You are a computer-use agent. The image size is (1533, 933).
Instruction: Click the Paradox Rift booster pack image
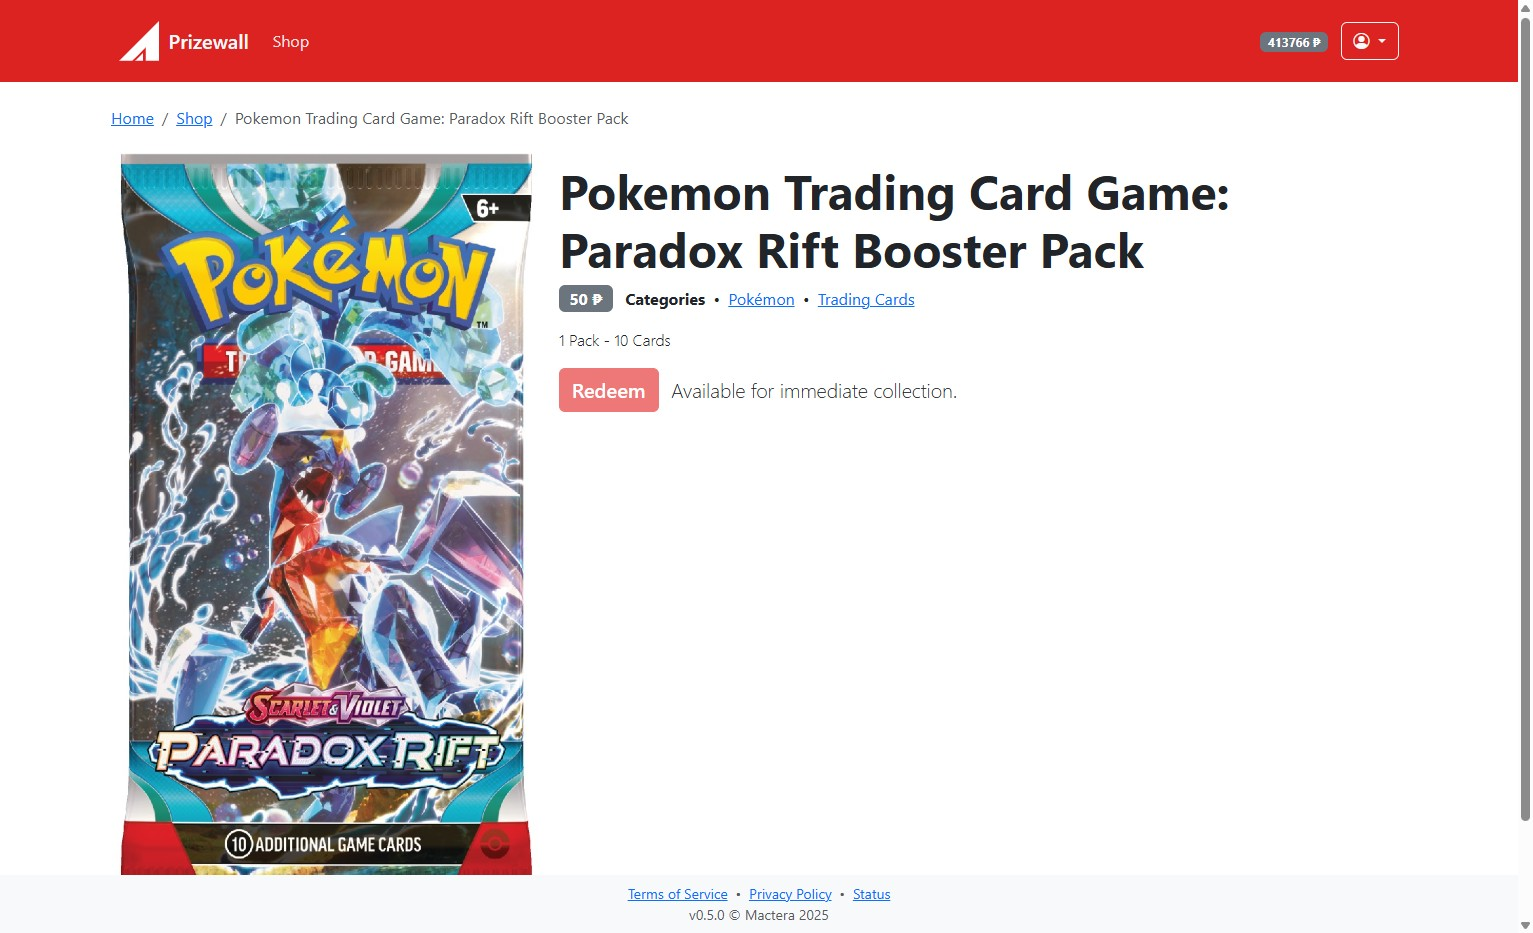(326, 514)
